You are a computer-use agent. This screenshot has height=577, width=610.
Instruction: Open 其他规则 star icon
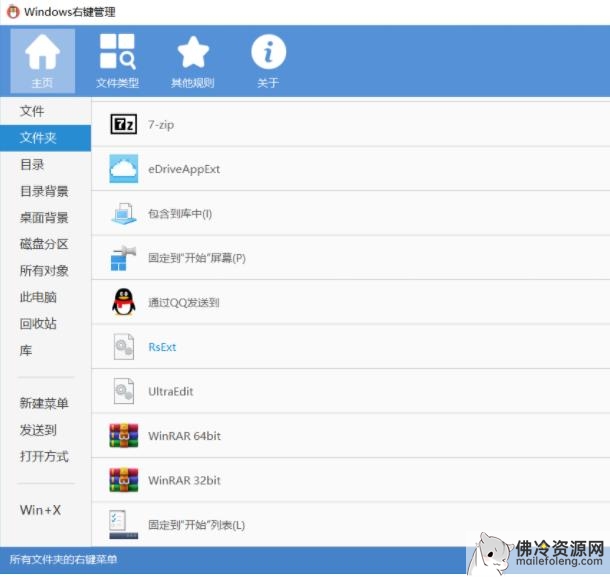point(192,53)
